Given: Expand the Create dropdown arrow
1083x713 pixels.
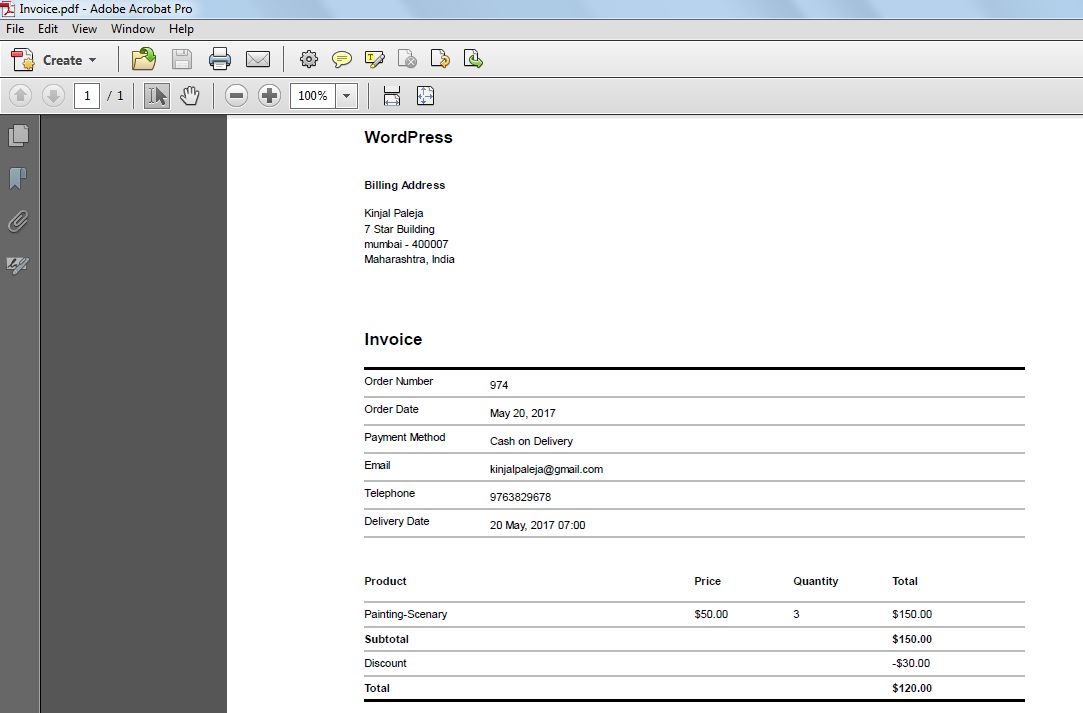Looking at the screenshot, I should coord(93,60).
